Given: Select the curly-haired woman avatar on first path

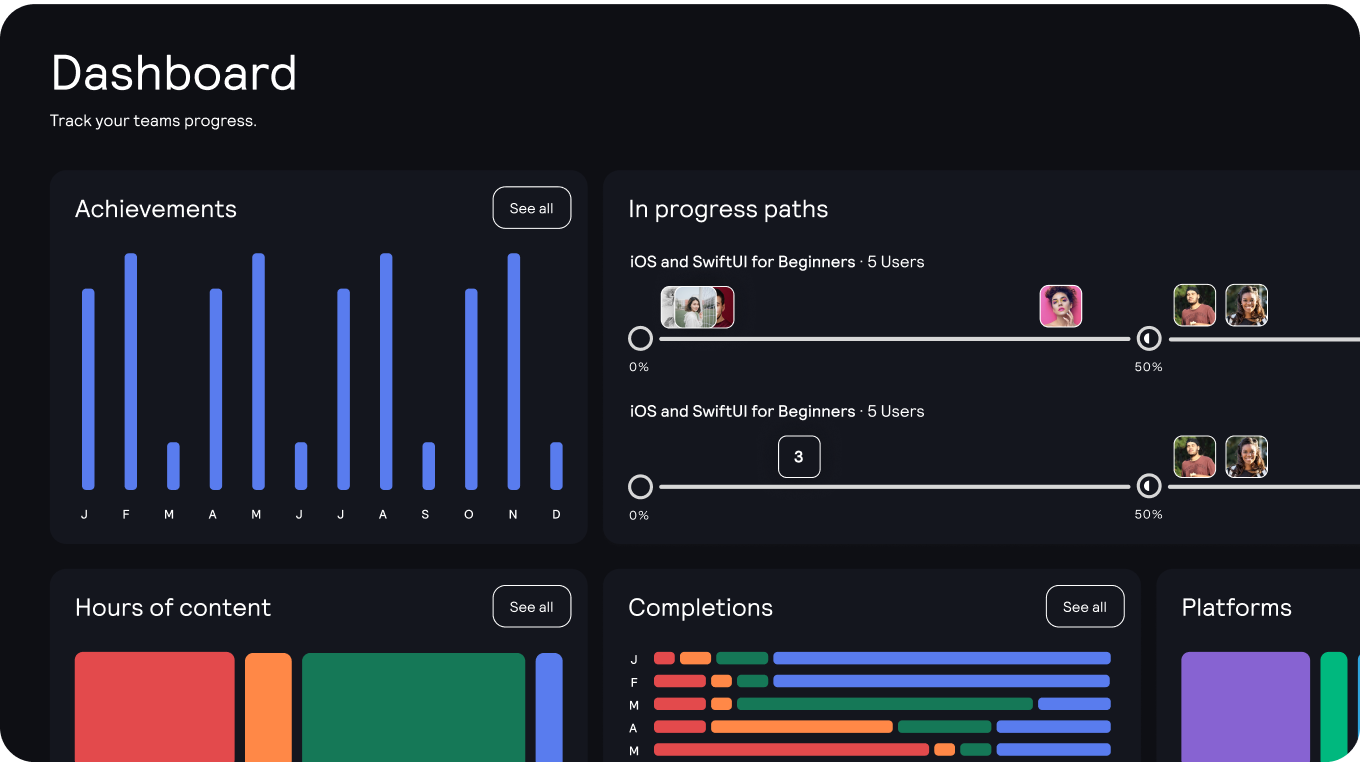Looking at the screenshot, I should (x=1247, y=305).
